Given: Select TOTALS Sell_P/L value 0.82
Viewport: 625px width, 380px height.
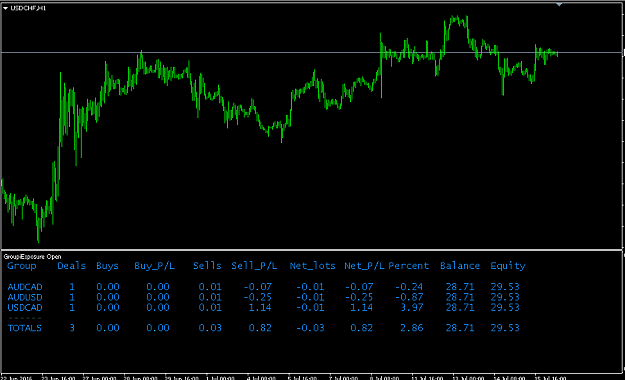Looking at the screenshot, I should pos(260,328).
